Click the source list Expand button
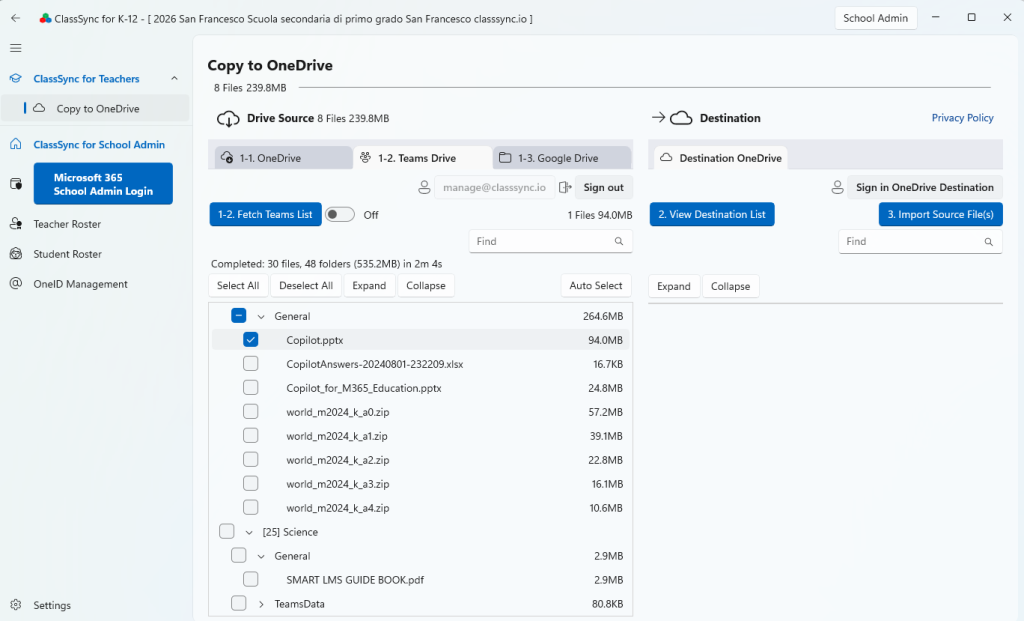This screenshot has width=1024, height=621. (369, 285)
